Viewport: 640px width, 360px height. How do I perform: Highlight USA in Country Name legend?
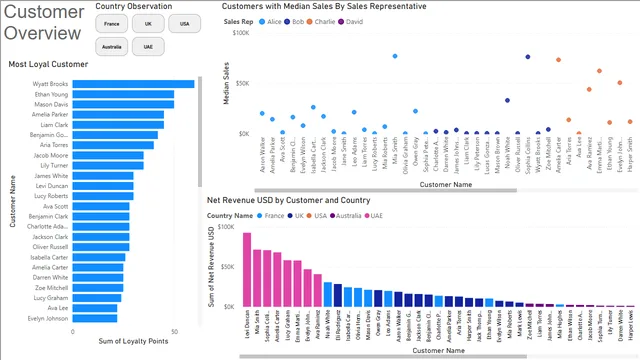[309, 216]
